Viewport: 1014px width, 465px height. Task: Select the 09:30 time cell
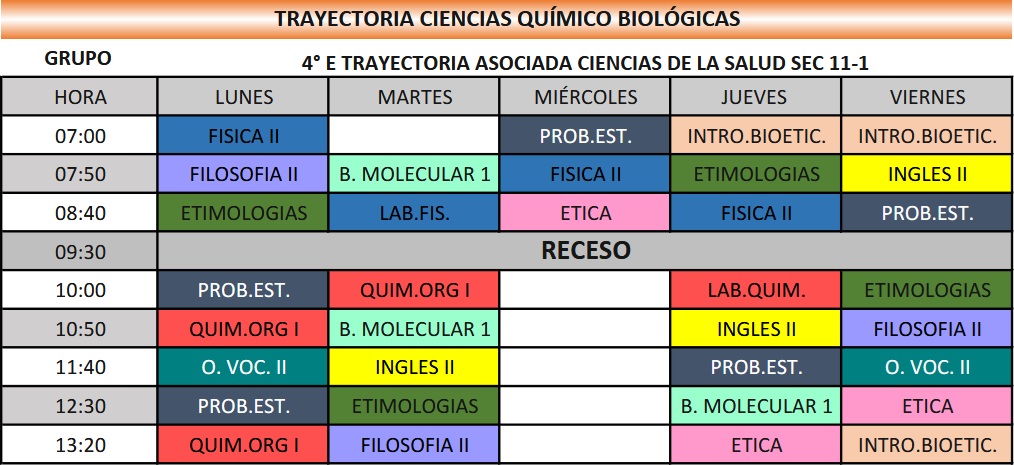(x=80, y=252)
